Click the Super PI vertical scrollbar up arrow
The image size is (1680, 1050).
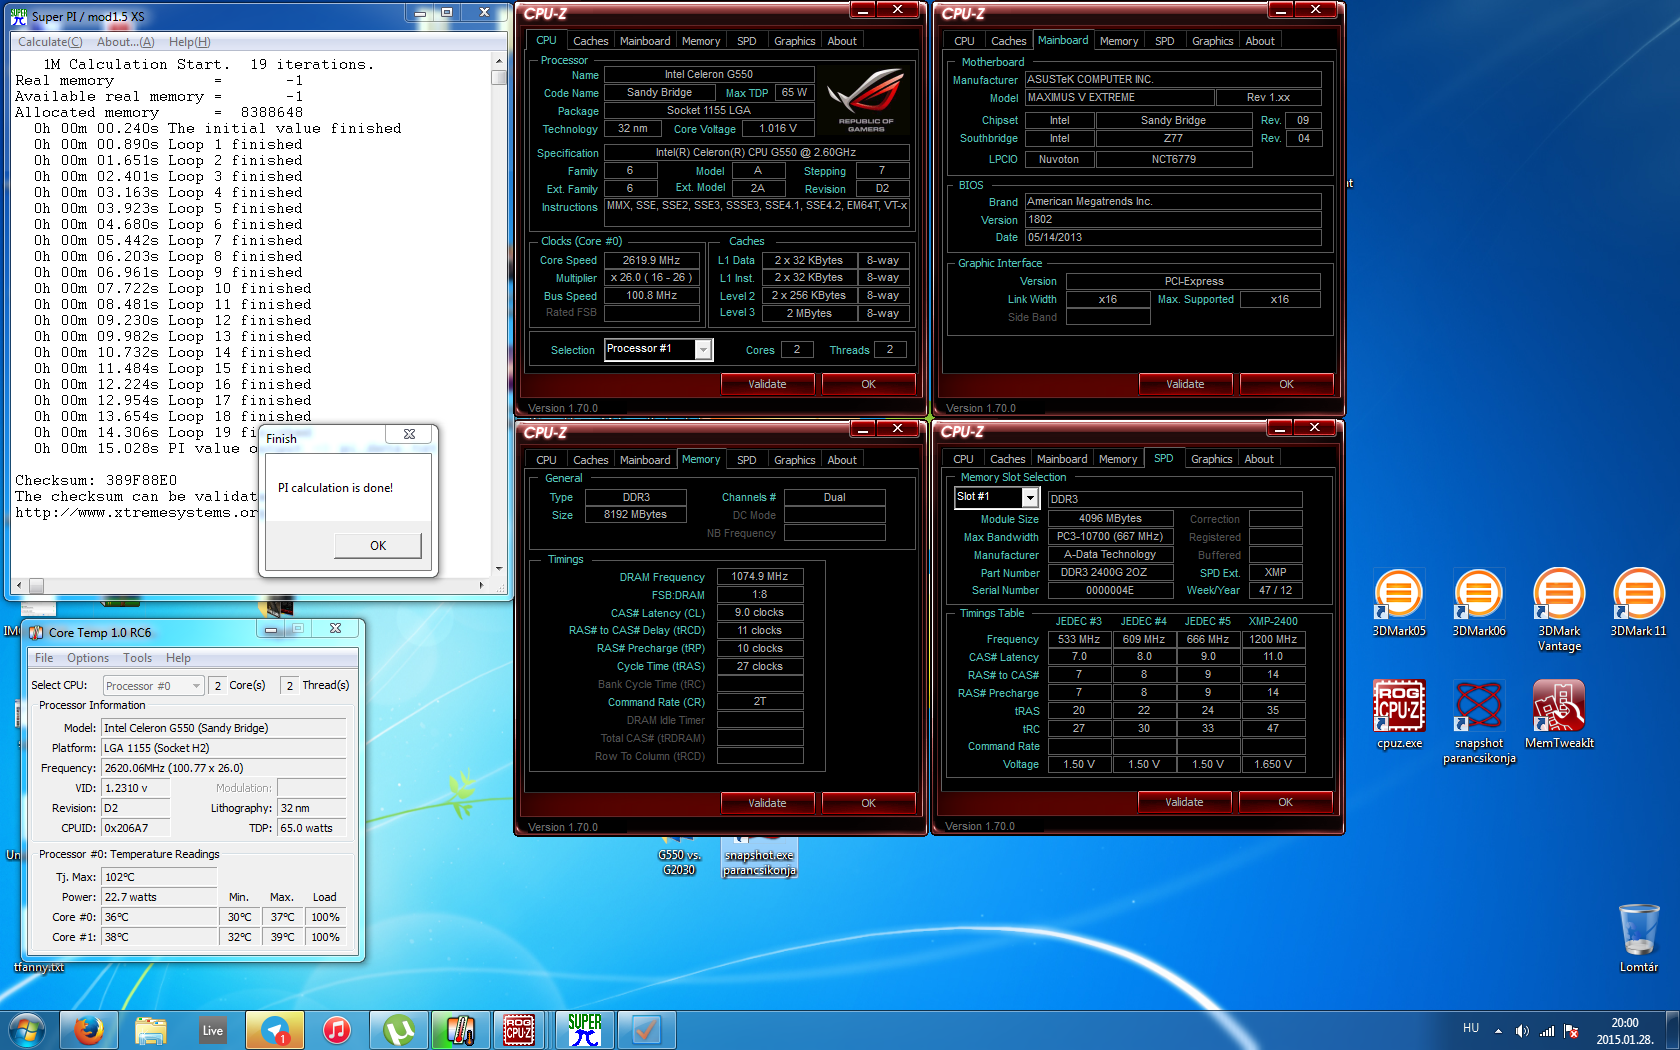(499, 62)
